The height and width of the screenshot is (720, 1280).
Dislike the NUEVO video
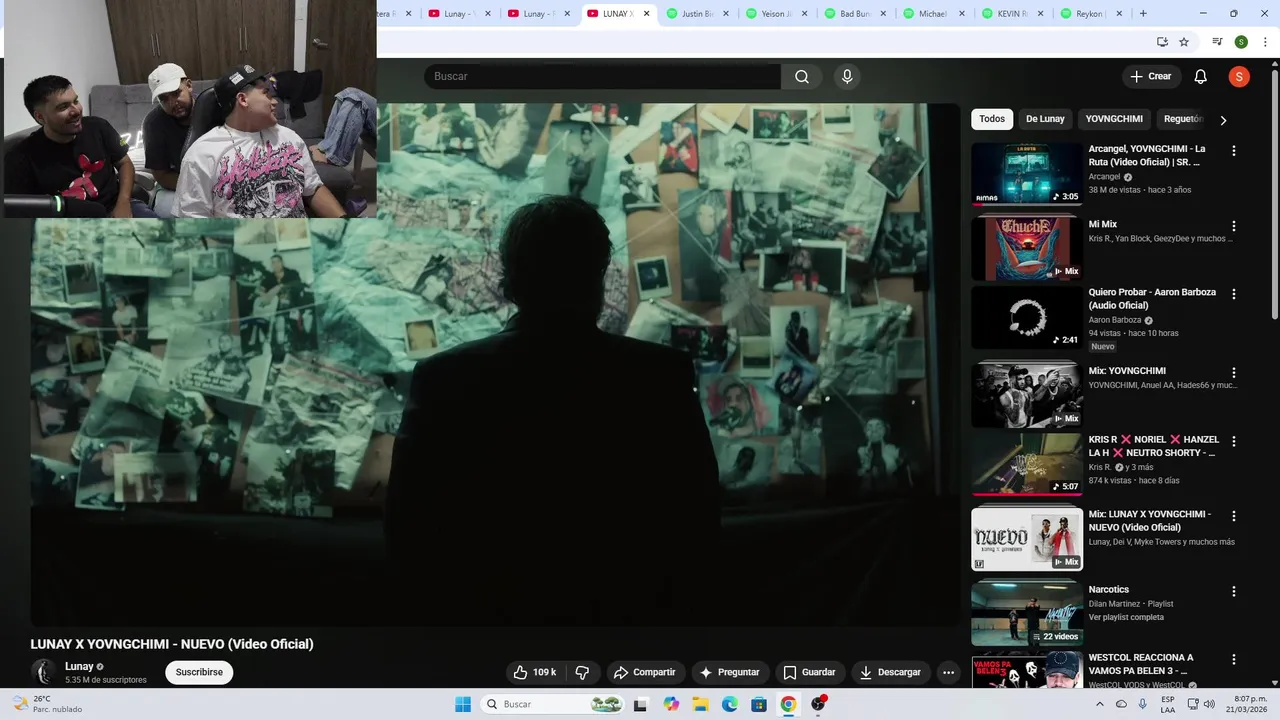tap(582, 672)
